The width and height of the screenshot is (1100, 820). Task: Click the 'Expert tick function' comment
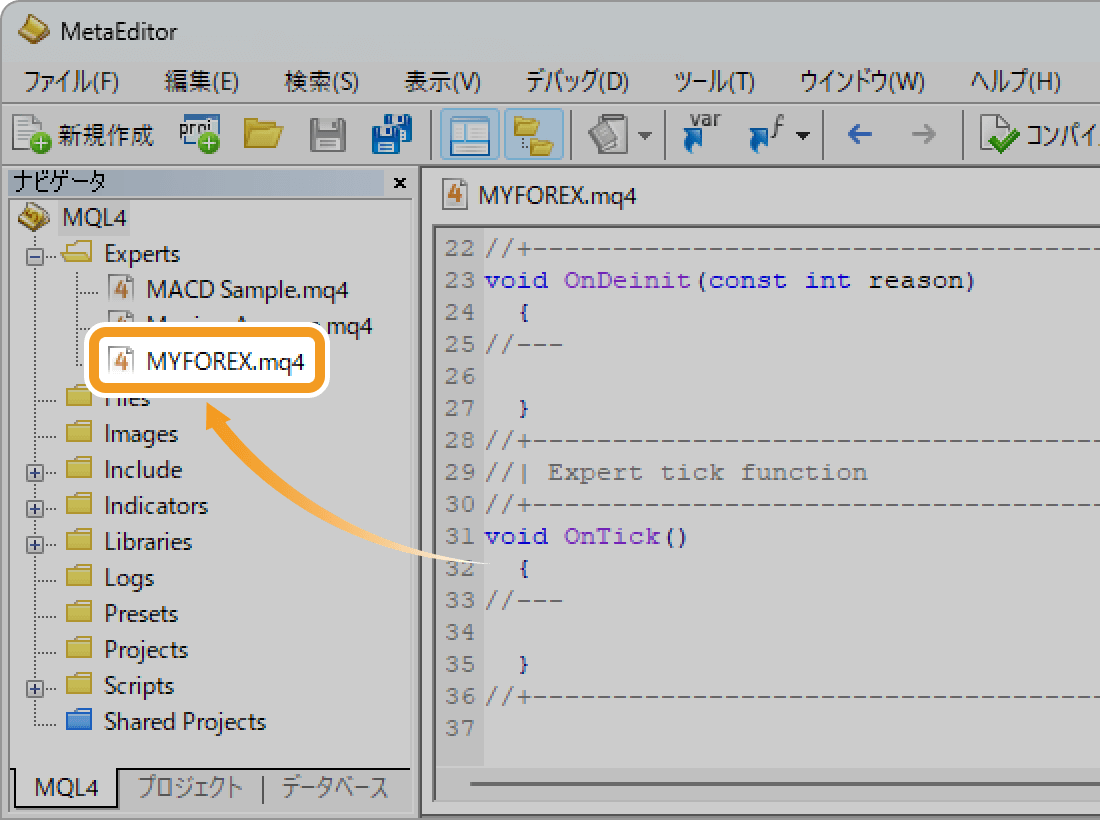tap(707, 473)
